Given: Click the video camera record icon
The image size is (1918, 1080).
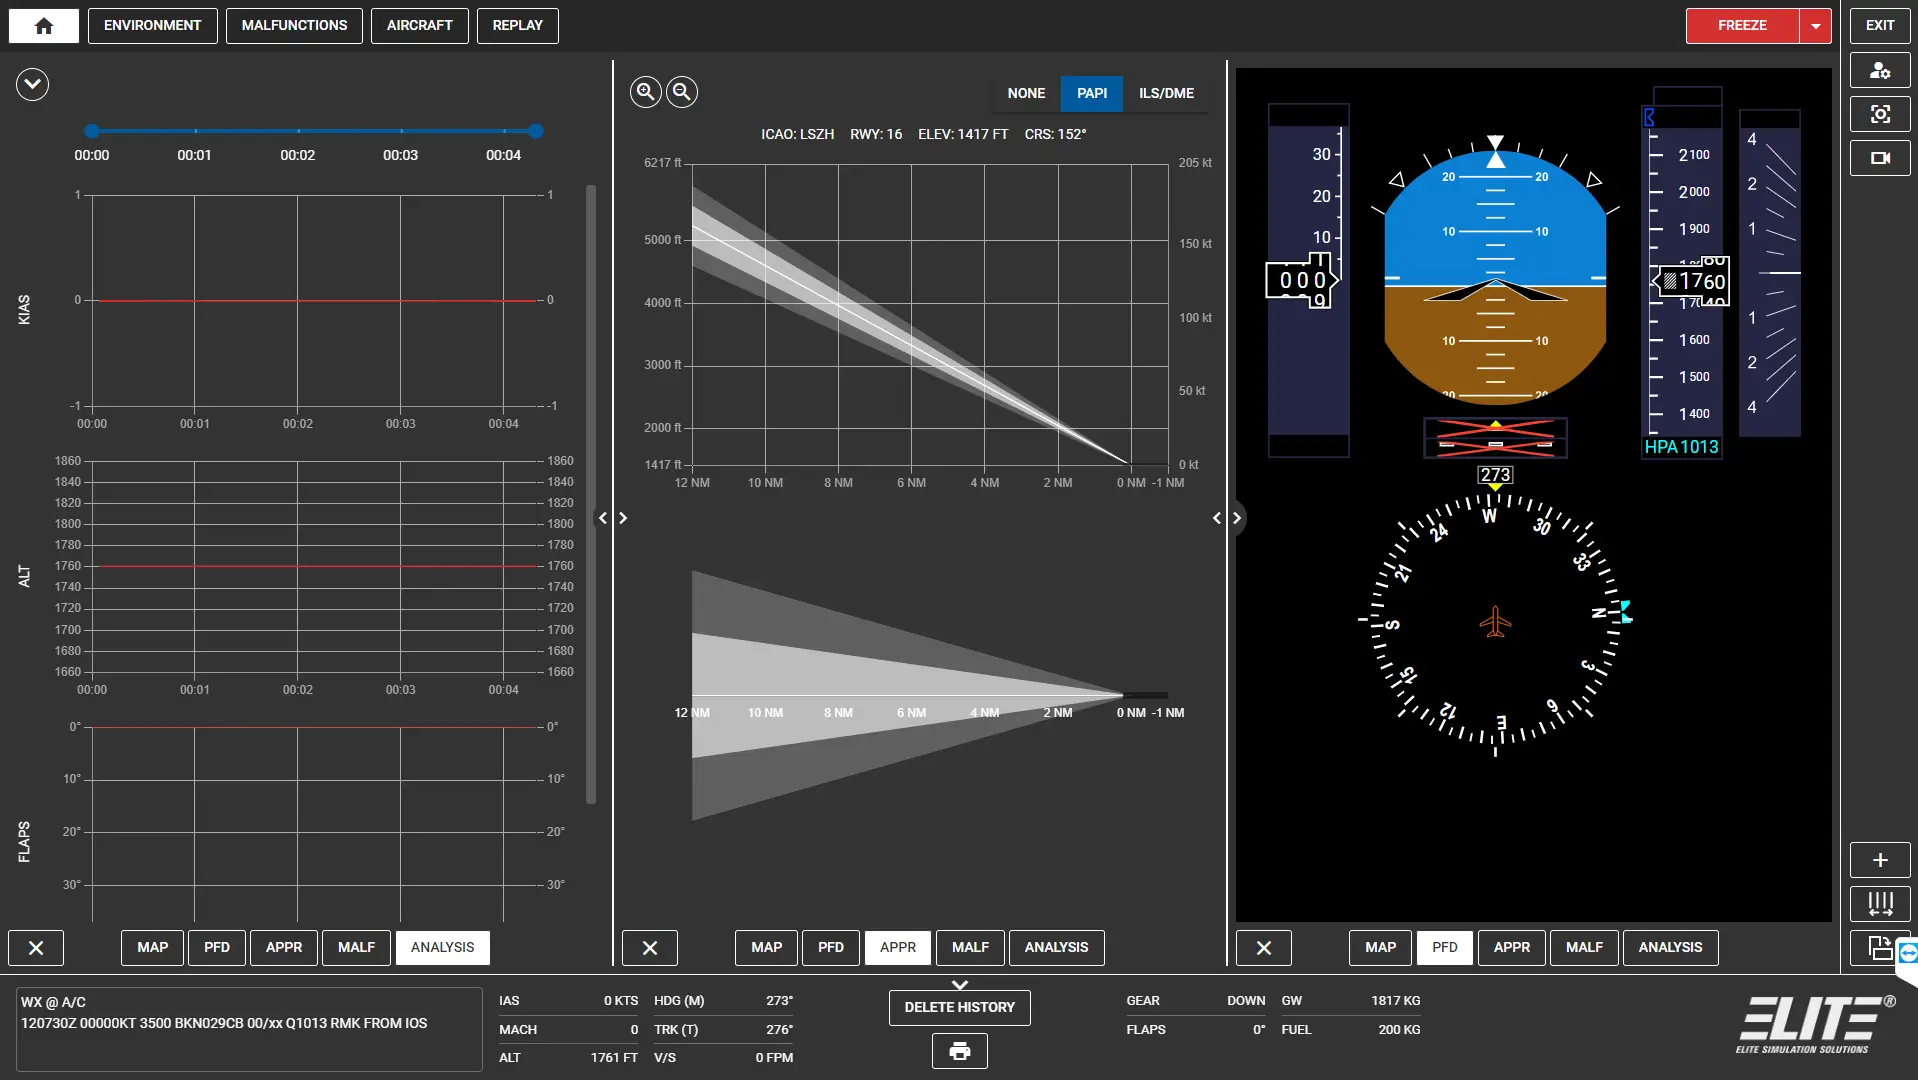Looking at the screenshot, I should [1880, 158].
